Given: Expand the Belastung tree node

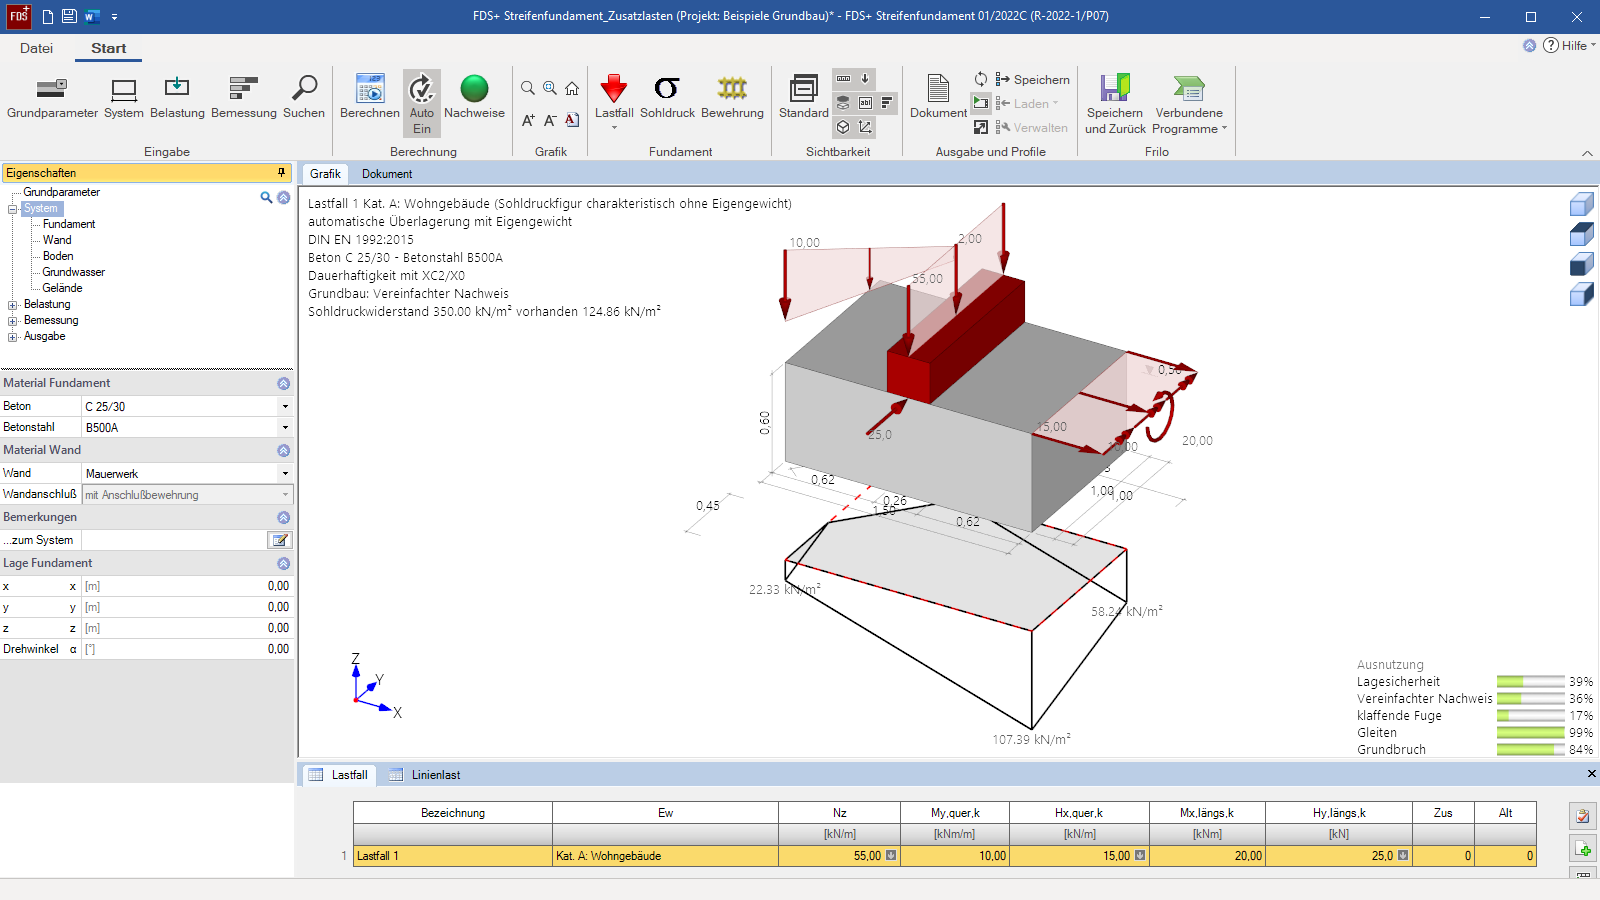Looking at the screenshot, I should click(x=12, y=305).
